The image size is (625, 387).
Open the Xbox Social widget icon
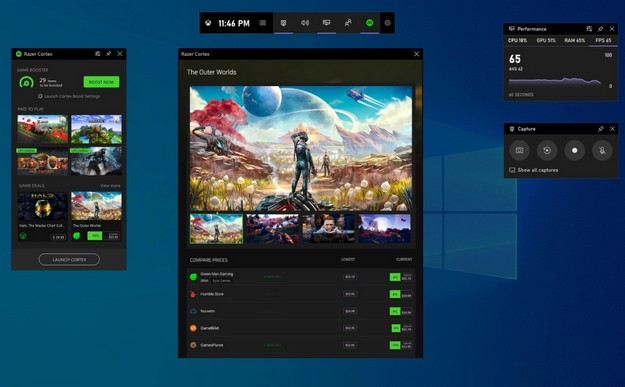point(348,23)
